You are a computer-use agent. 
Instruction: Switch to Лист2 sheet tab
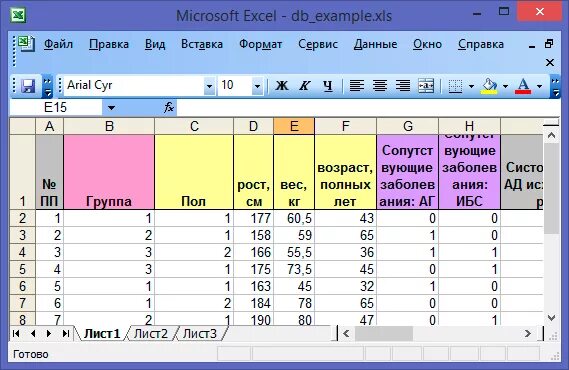pos(151,334)
